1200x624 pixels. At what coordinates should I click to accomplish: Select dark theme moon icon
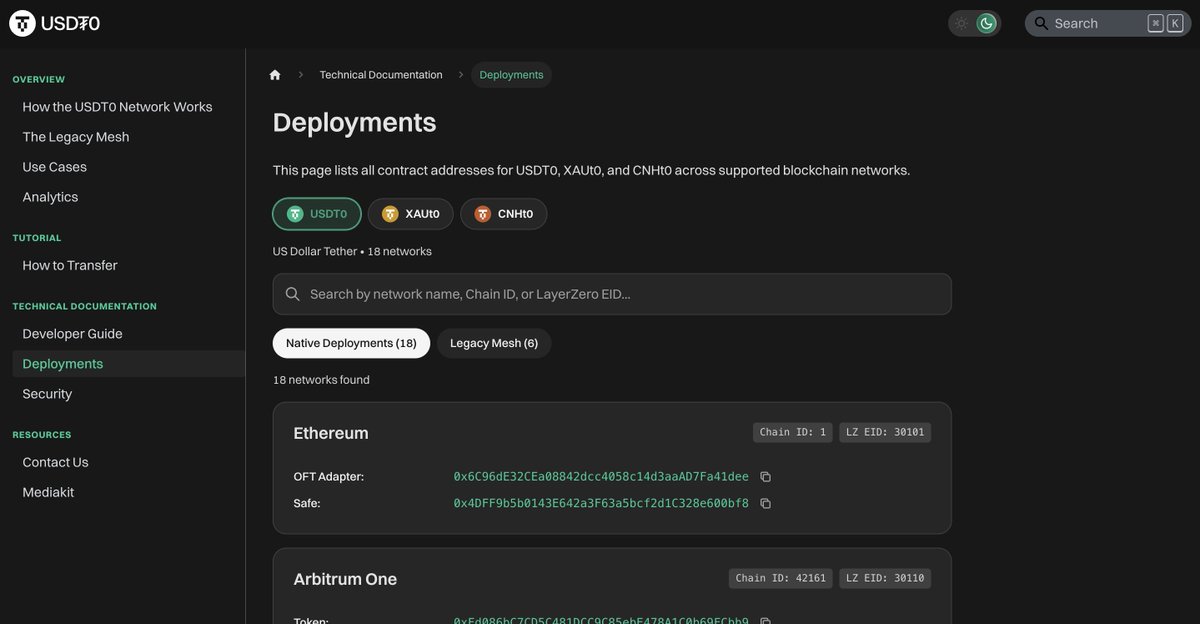pos(987,23)
